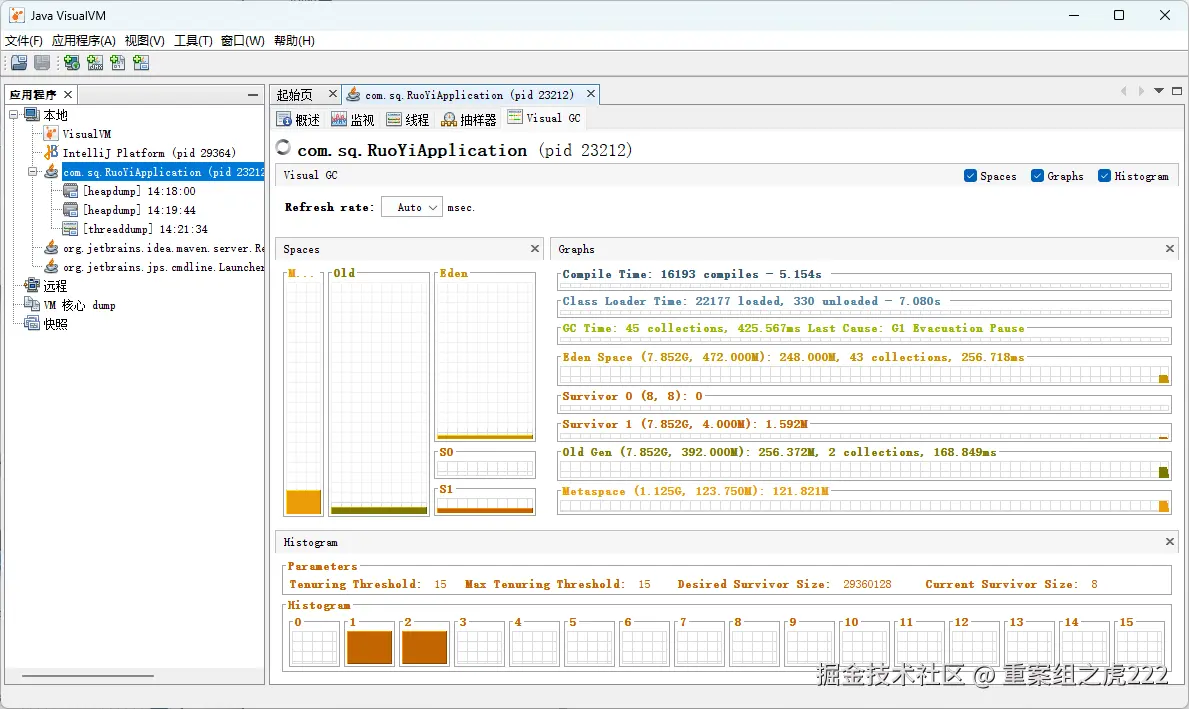Select IntelliJ Platform (pid 29364) tree row
1189x709 pixels.
[149, 152]
